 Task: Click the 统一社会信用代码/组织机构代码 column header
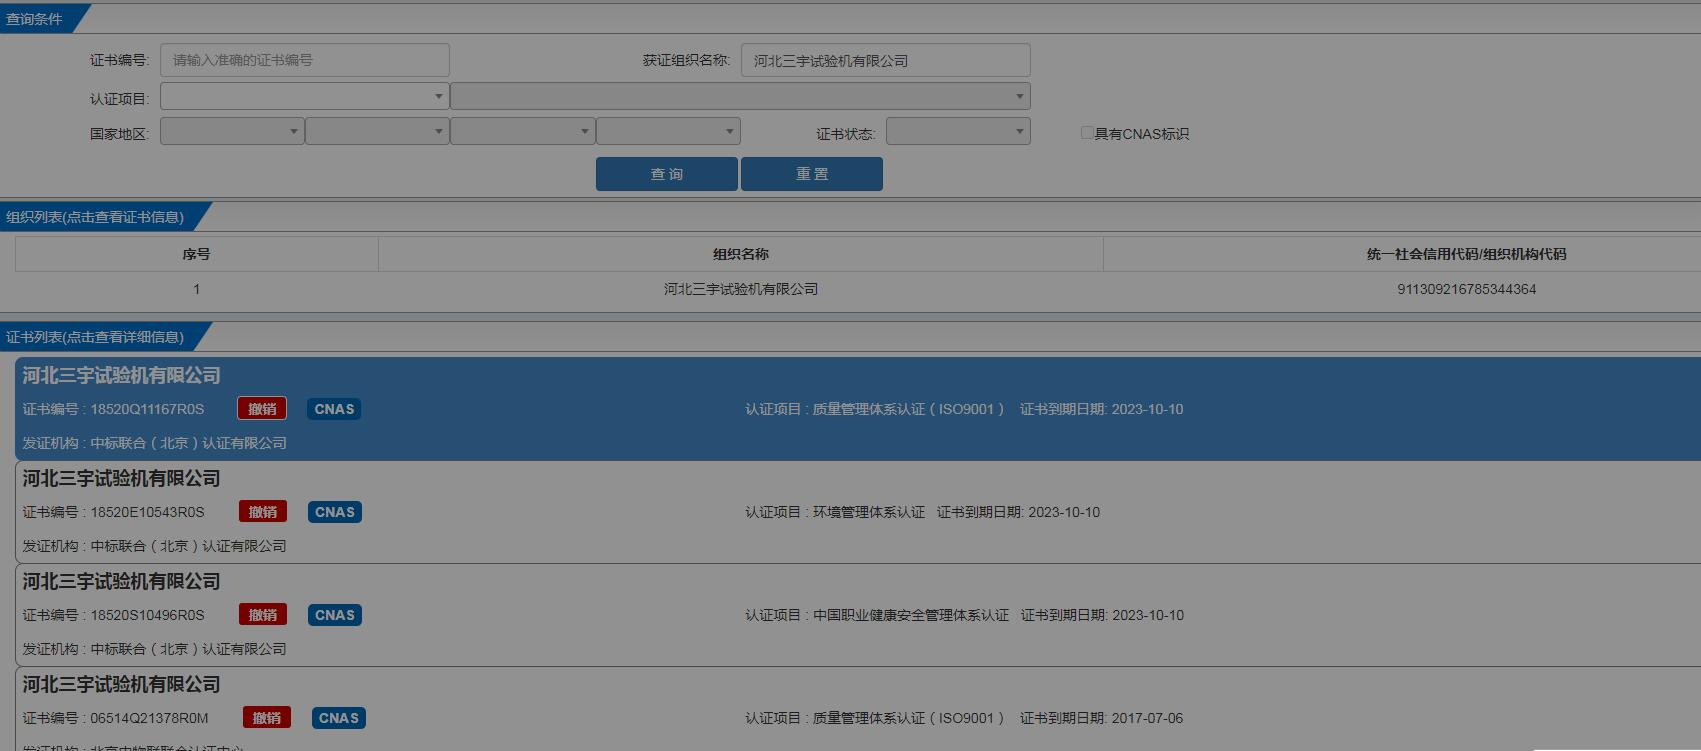click(x=1466, y=254)
